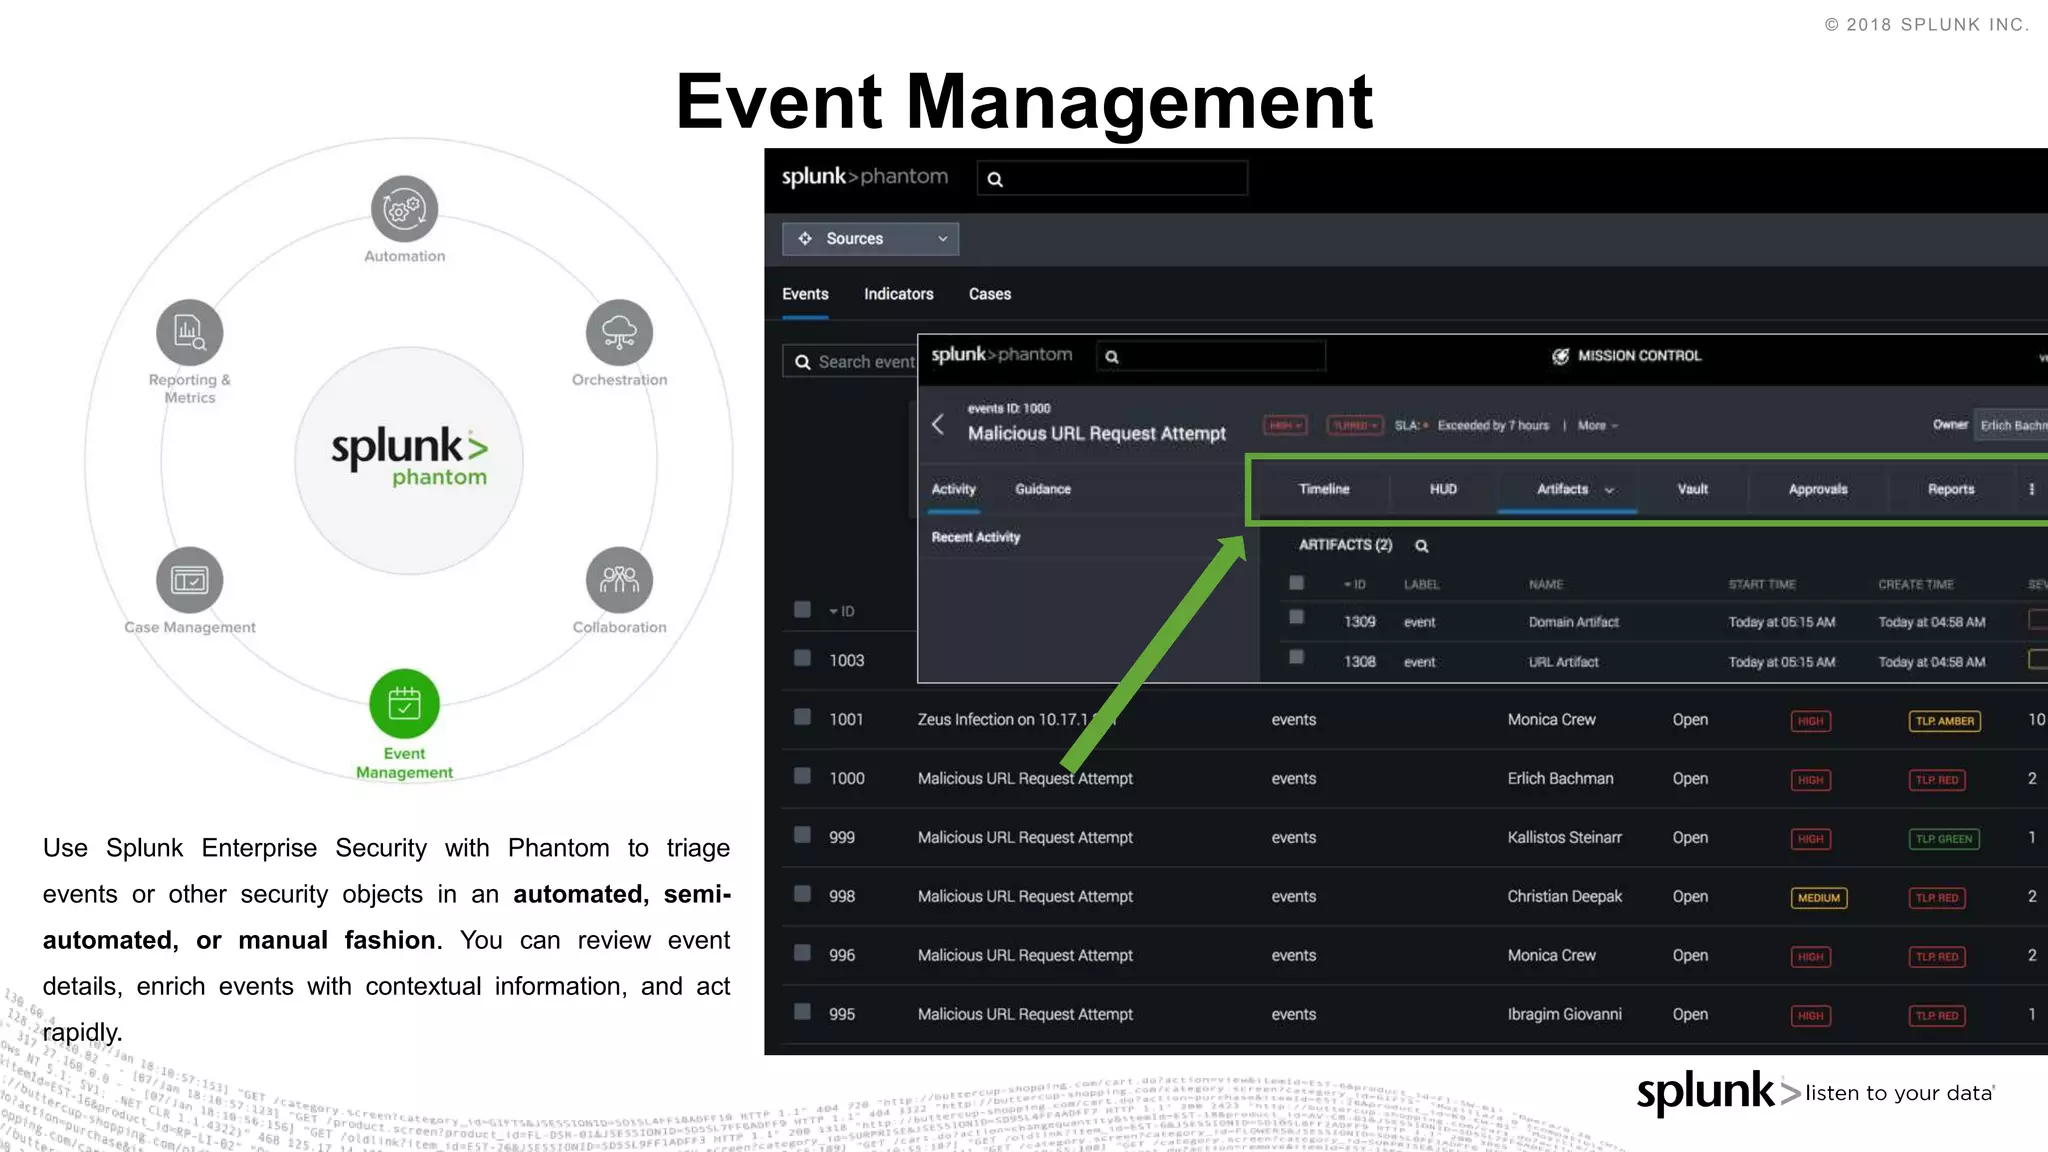The image size is (2048, 1152).
Task: Open the vertical dots menu after Reports
Action: tap(2031, 489)
